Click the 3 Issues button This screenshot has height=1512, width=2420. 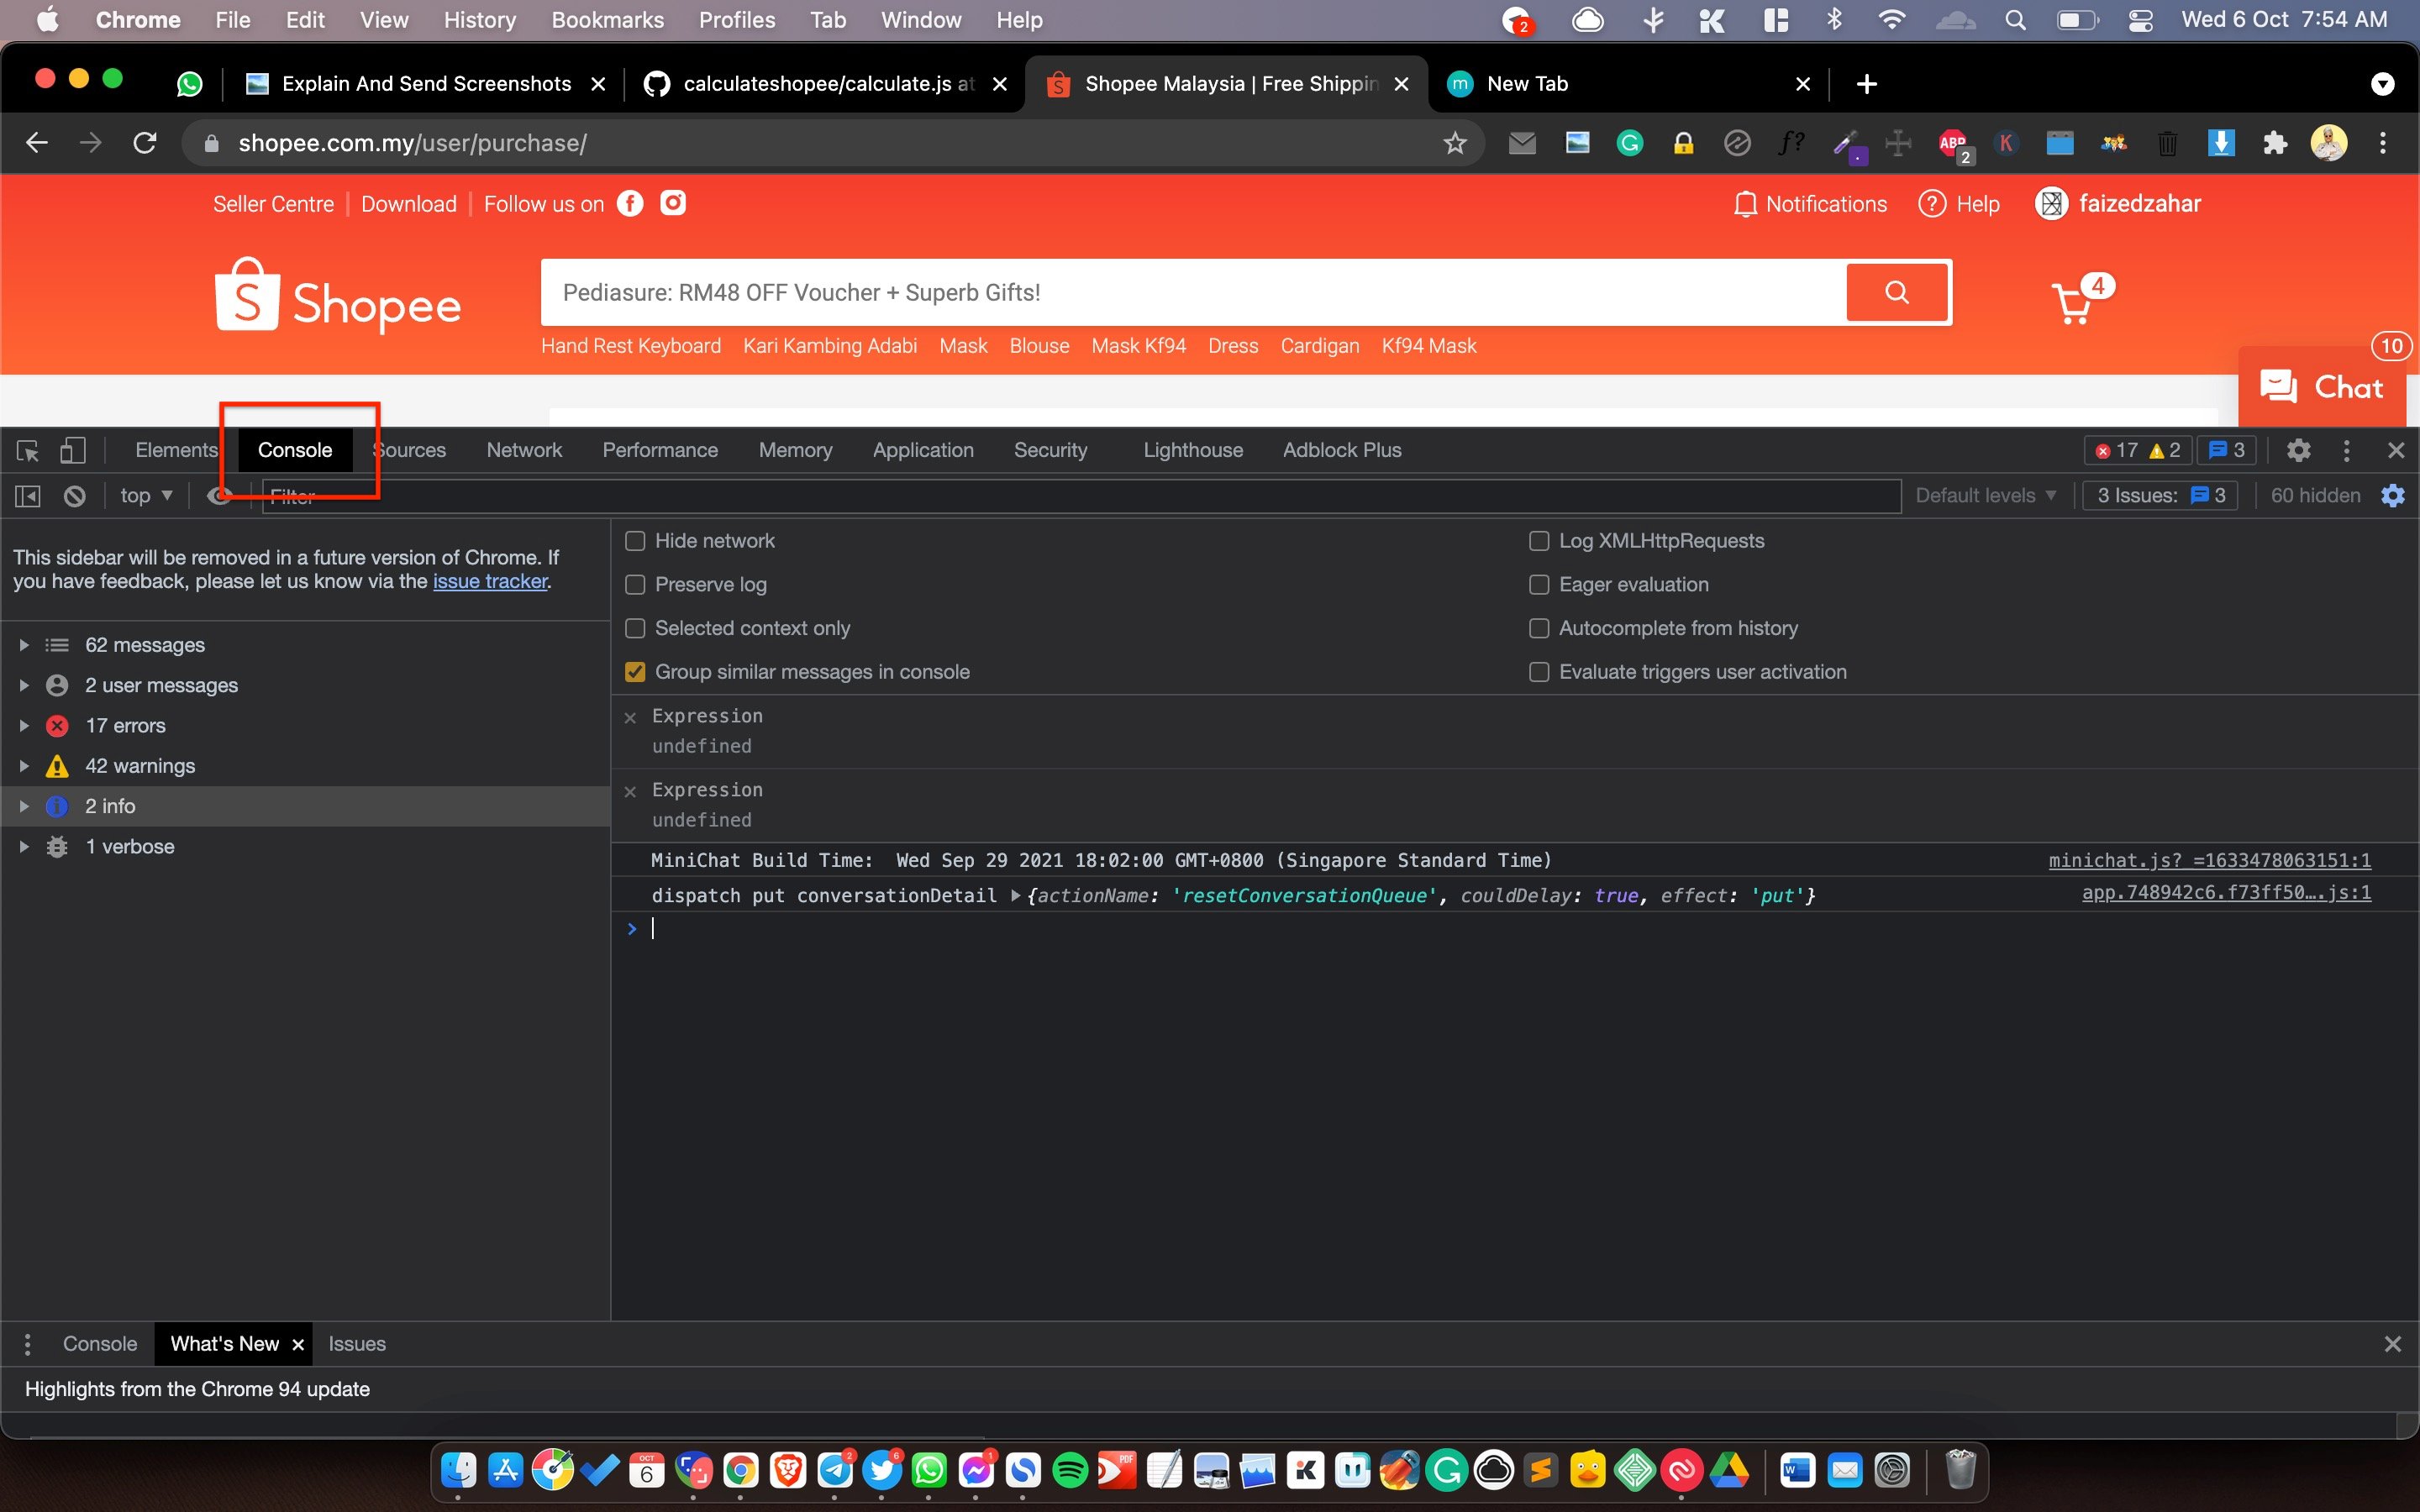2161,496
